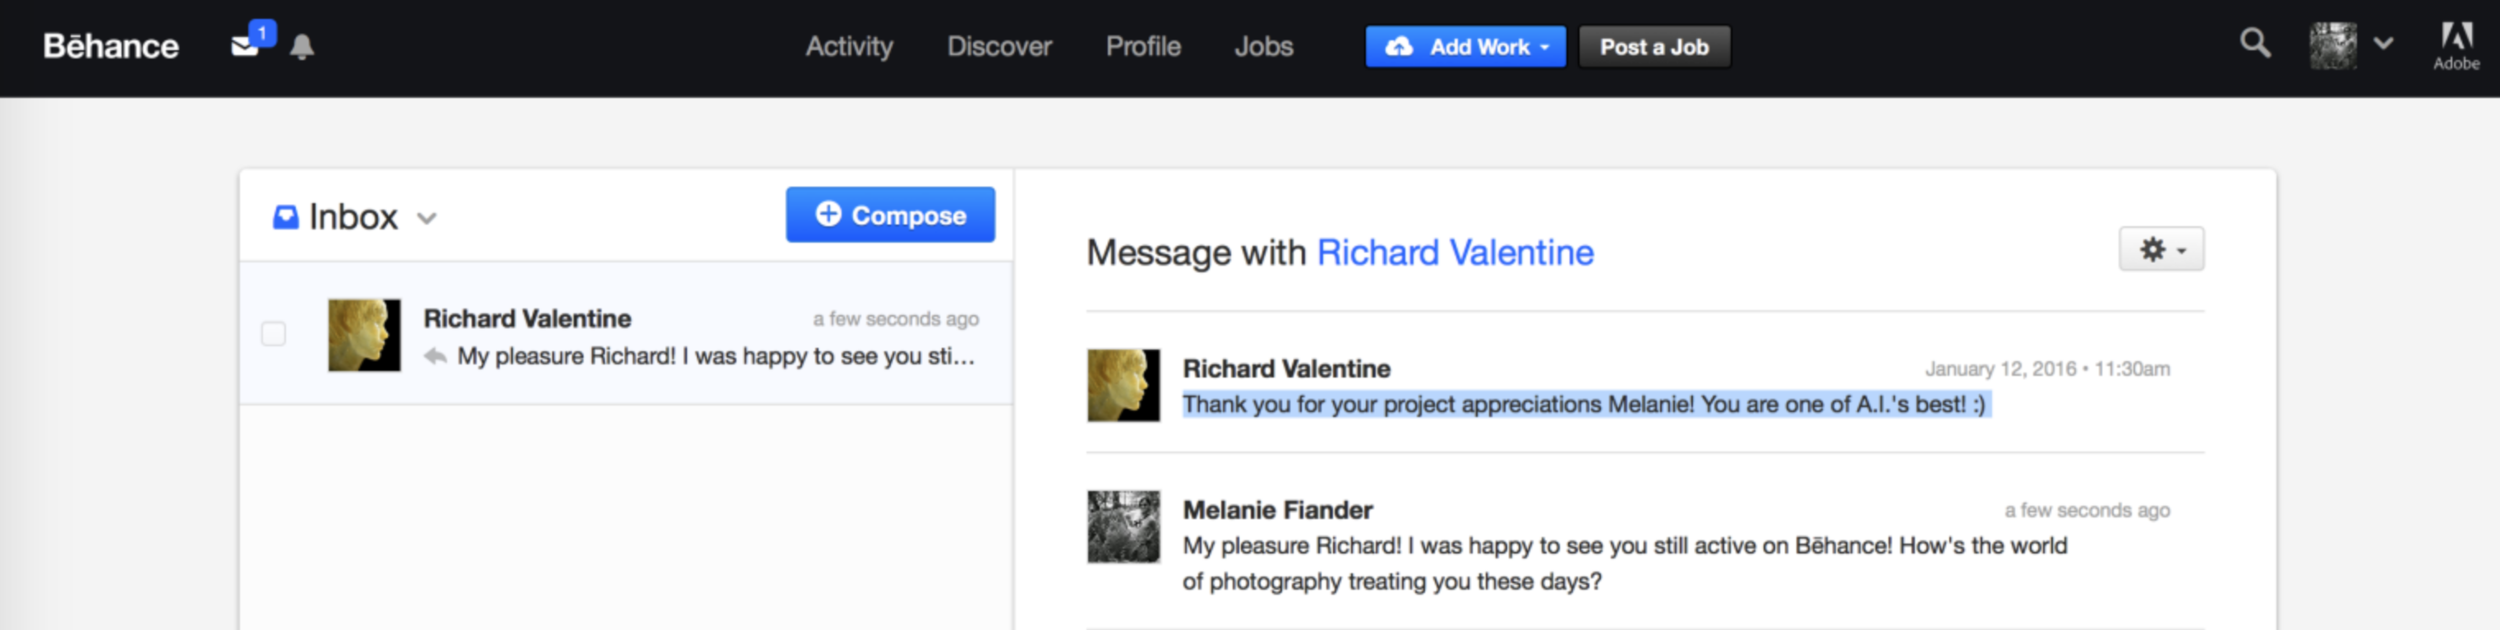Click the Post a Job button
The width and height of the screenshot is (2500, 630).
(x=1654, y=47)
